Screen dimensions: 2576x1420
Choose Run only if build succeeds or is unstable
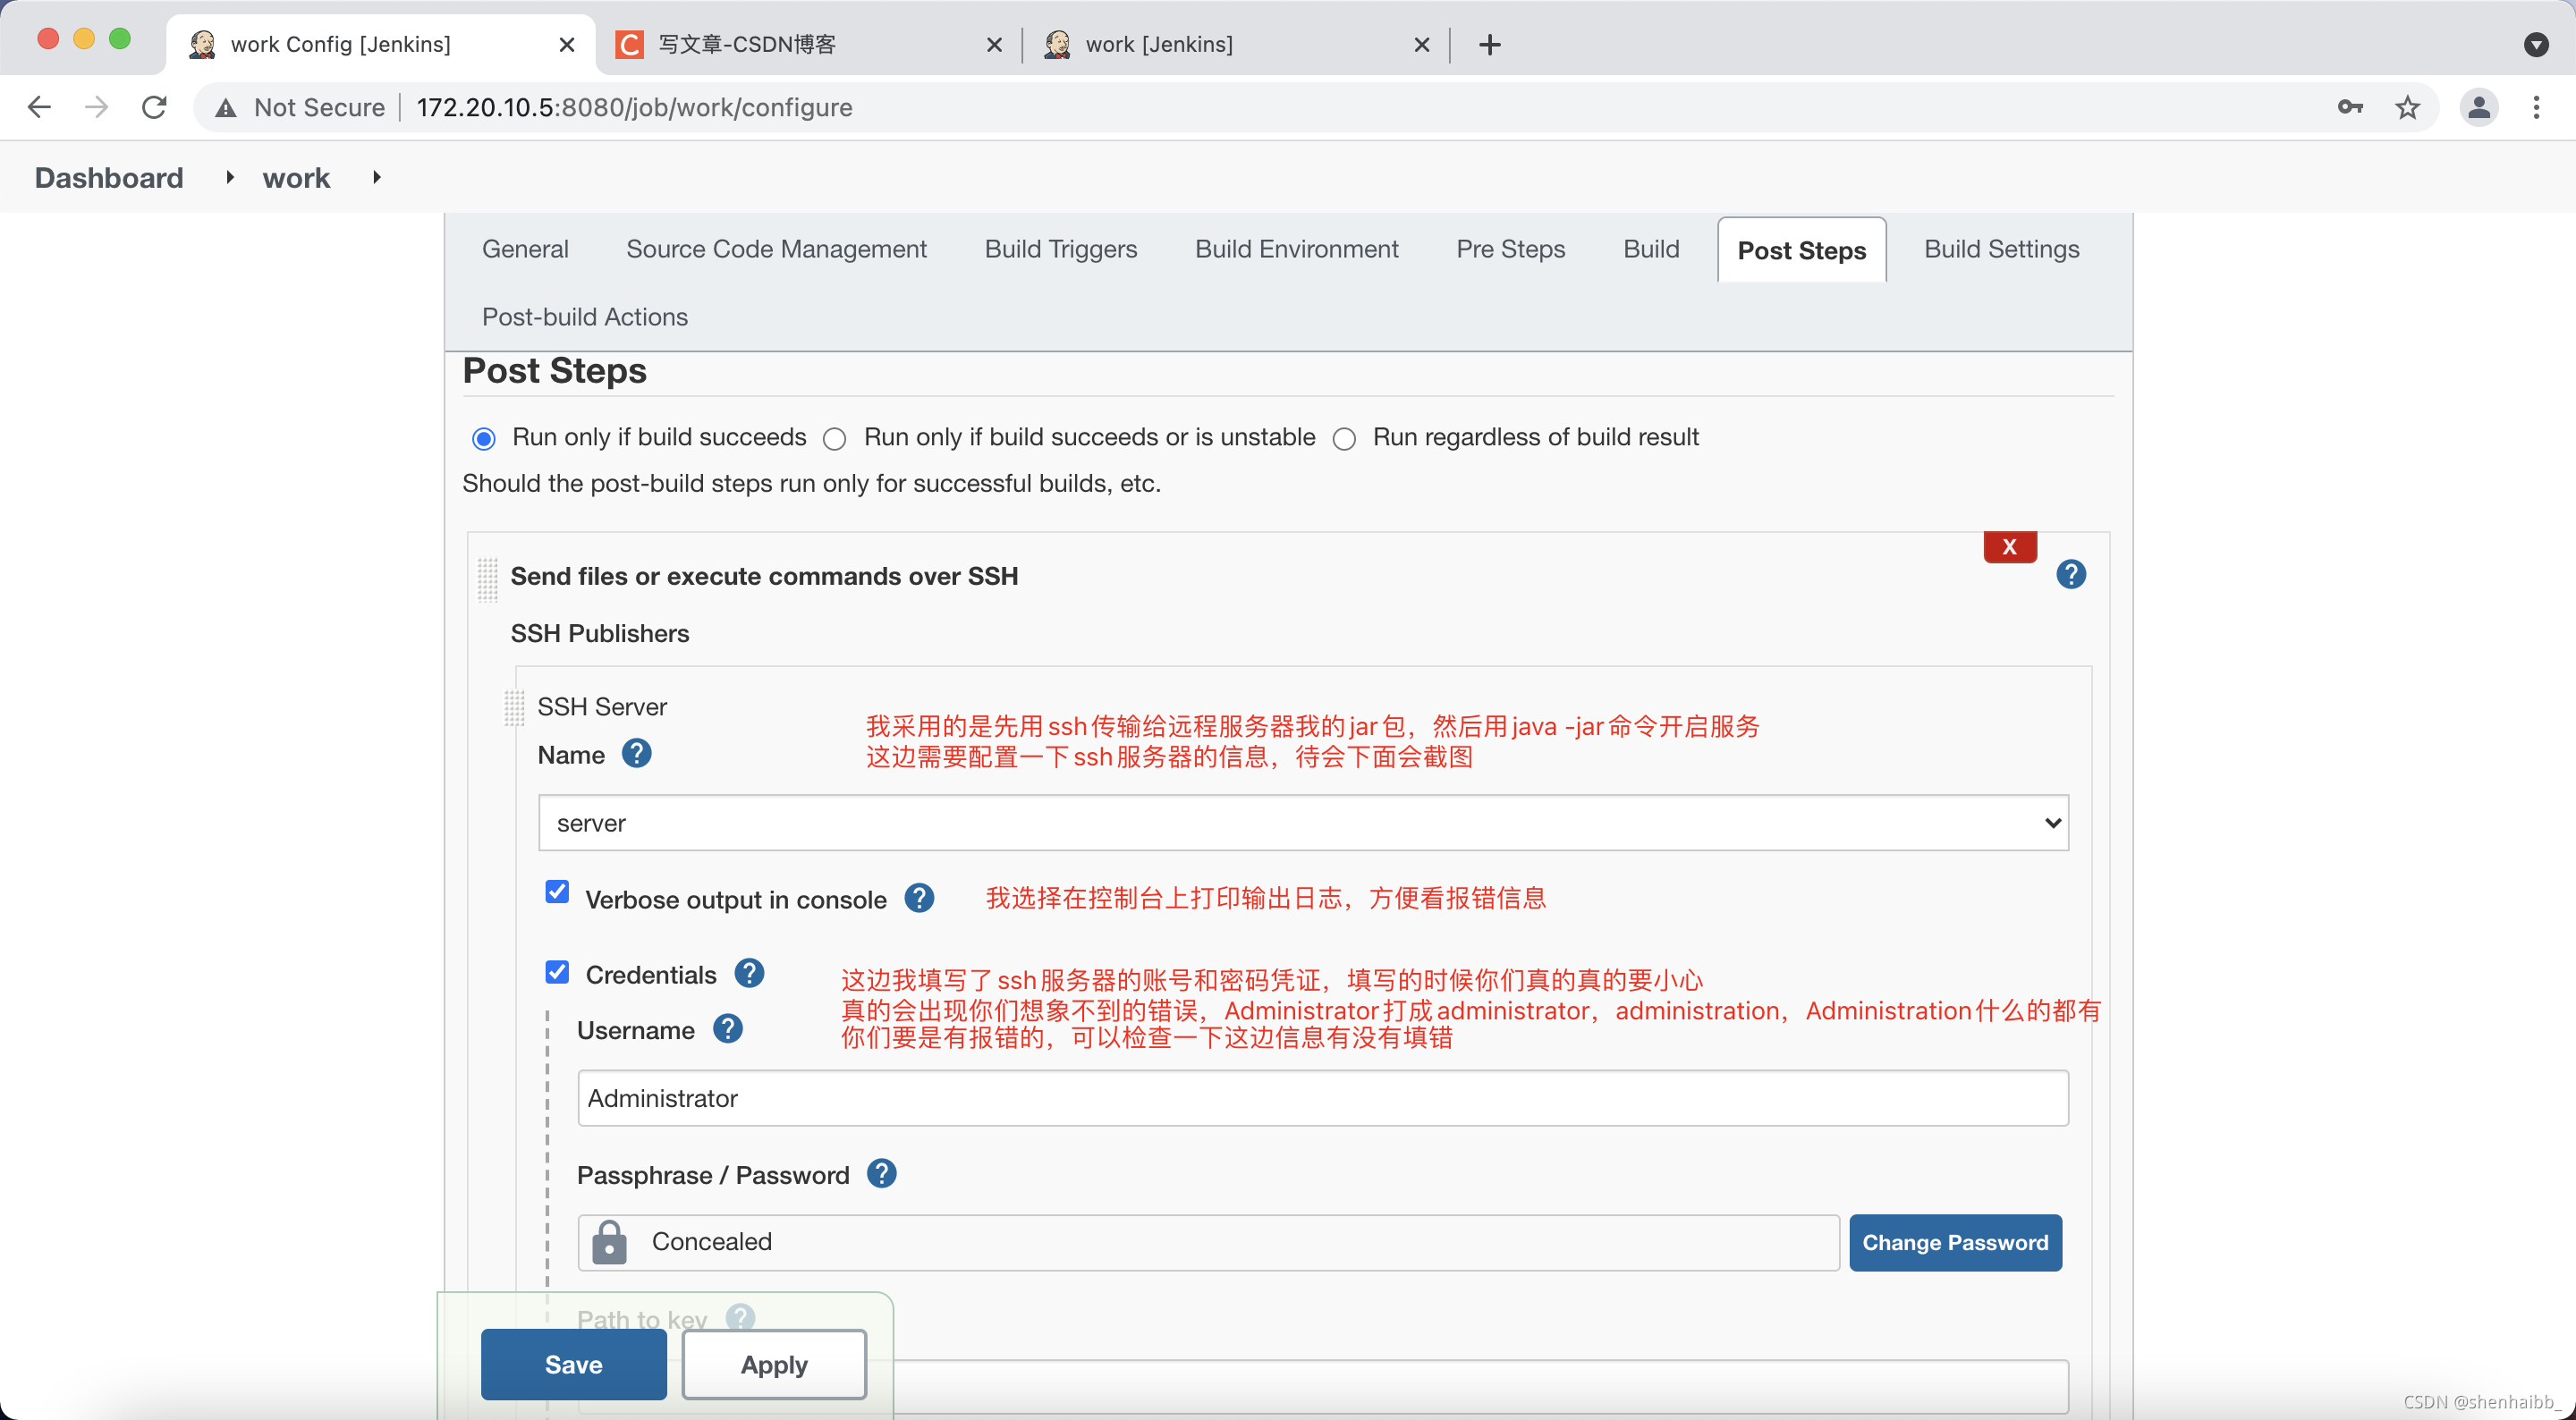point(834,438)
